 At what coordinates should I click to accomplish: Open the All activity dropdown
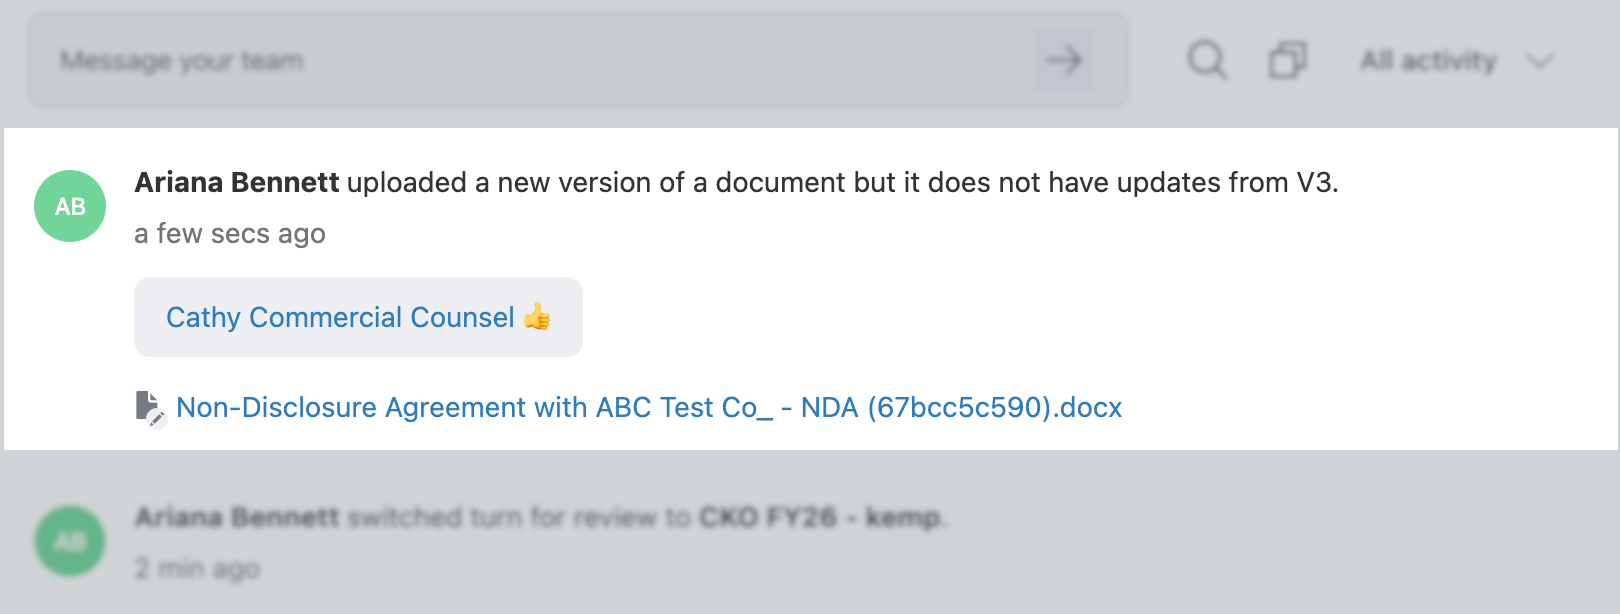pyautogui.click(x=1456, y=61)
